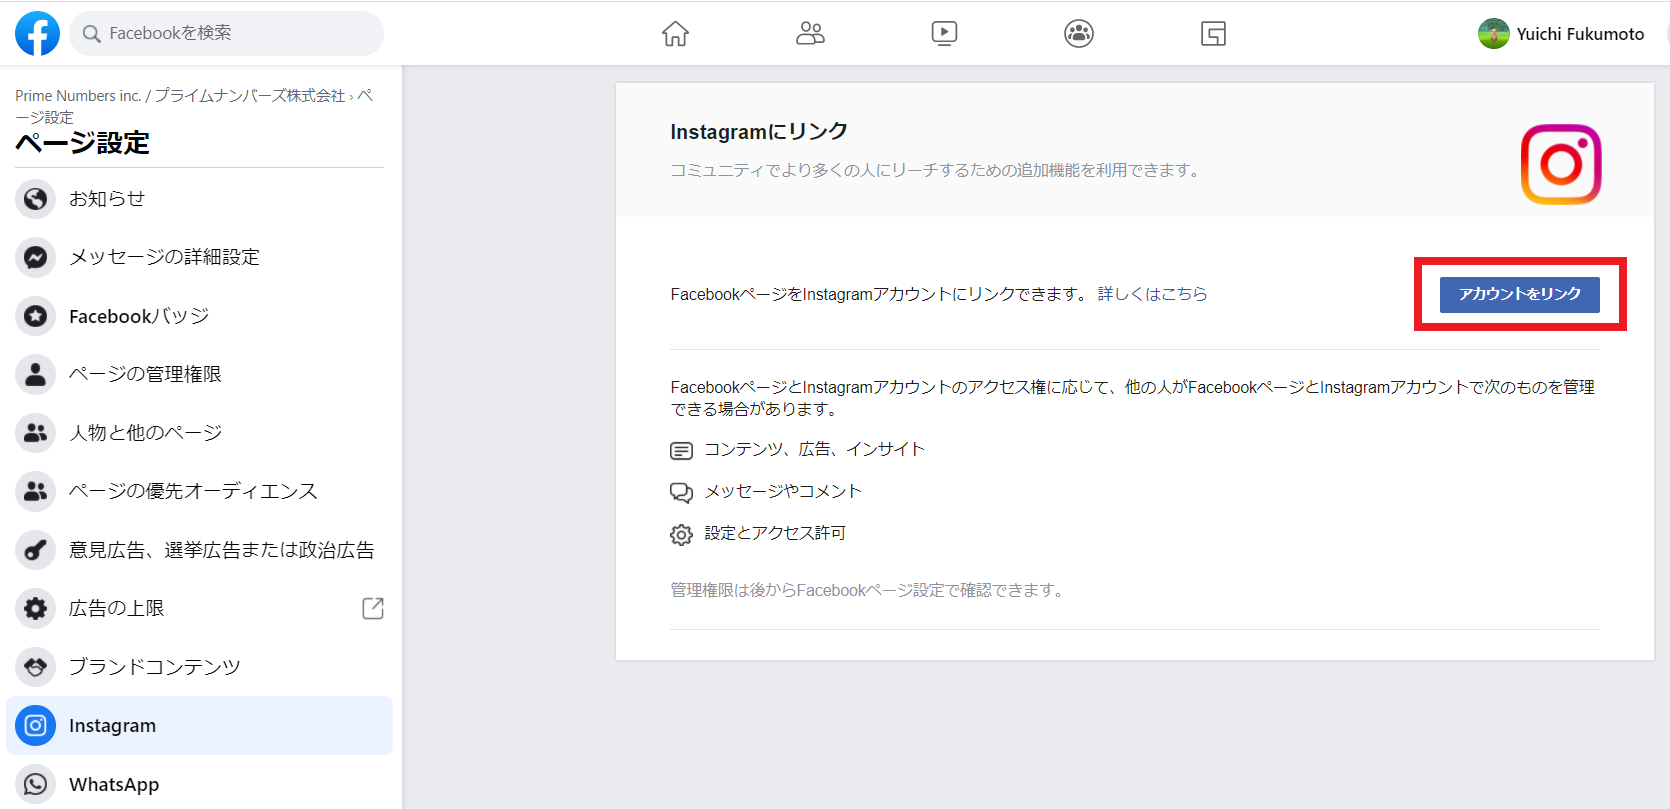Click Yuichi Fukumoto profile avatar
Viewport: 1670px width, 809px height.
click(x=1493, y=33)
